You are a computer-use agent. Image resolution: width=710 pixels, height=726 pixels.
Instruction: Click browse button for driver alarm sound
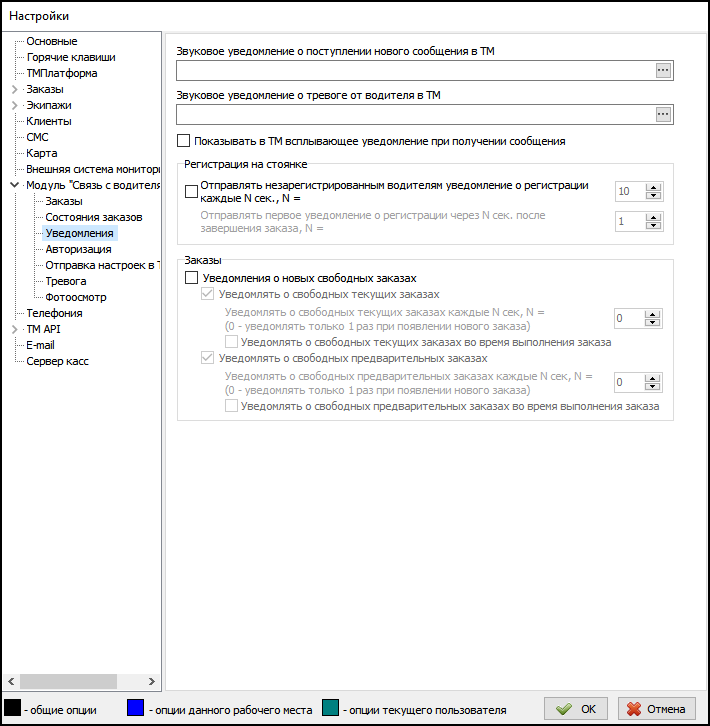662,115
